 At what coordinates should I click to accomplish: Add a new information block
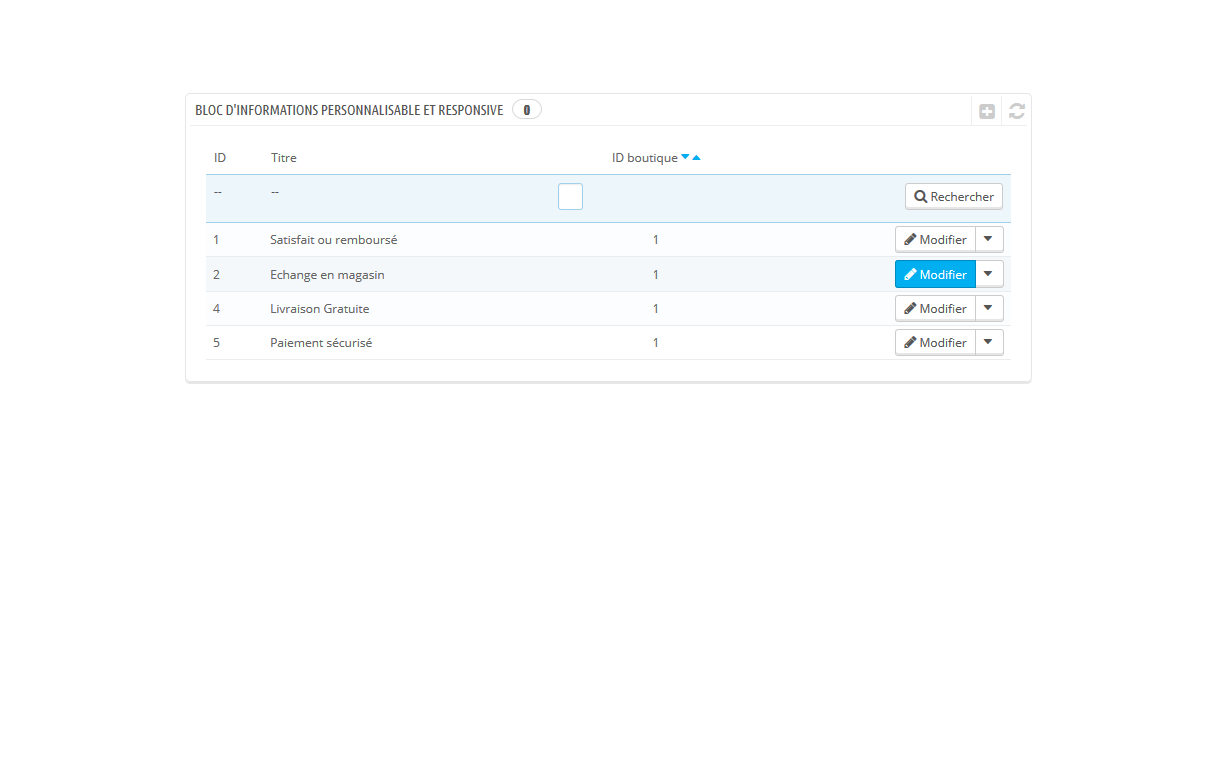click(986, 110)
